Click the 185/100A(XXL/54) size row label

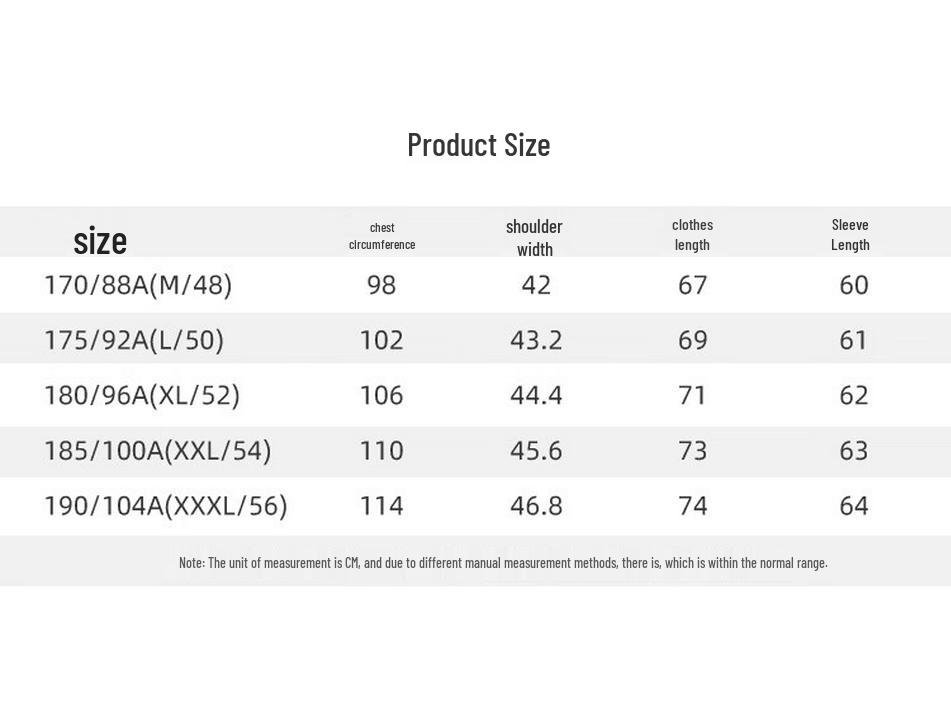click(157, 451)
